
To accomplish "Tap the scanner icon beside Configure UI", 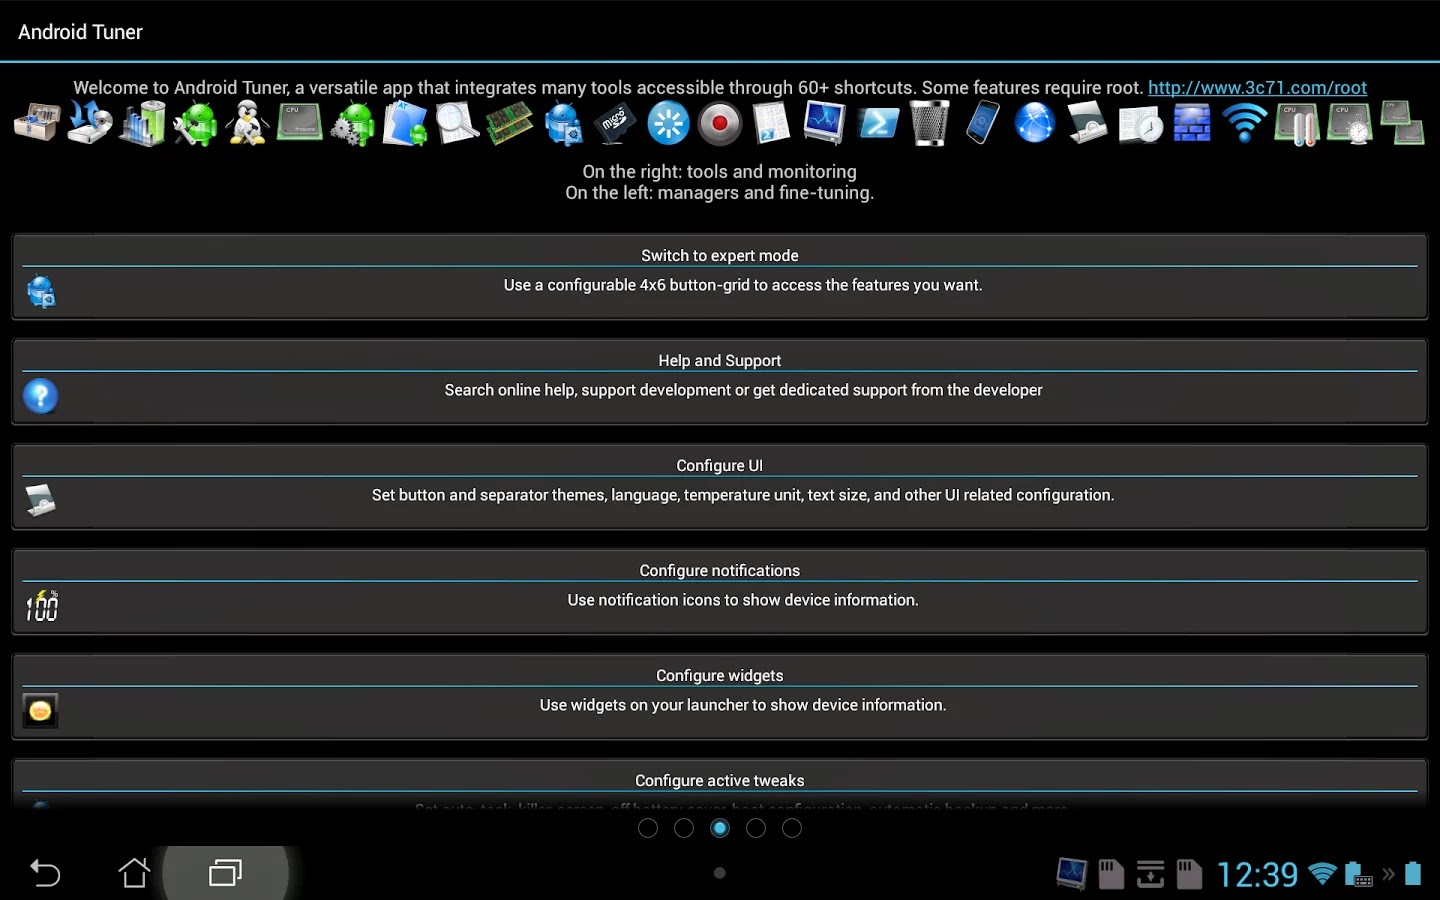I will click(40, 500).
